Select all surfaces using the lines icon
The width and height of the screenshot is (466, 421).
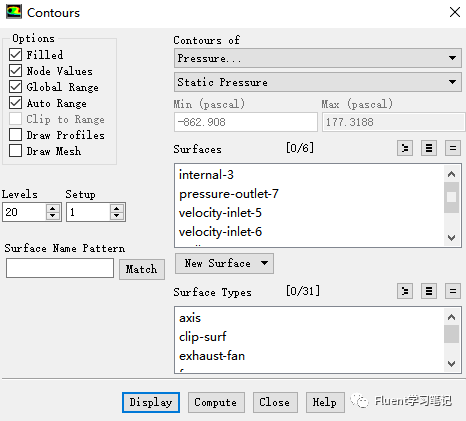click(x=429, y=148)
